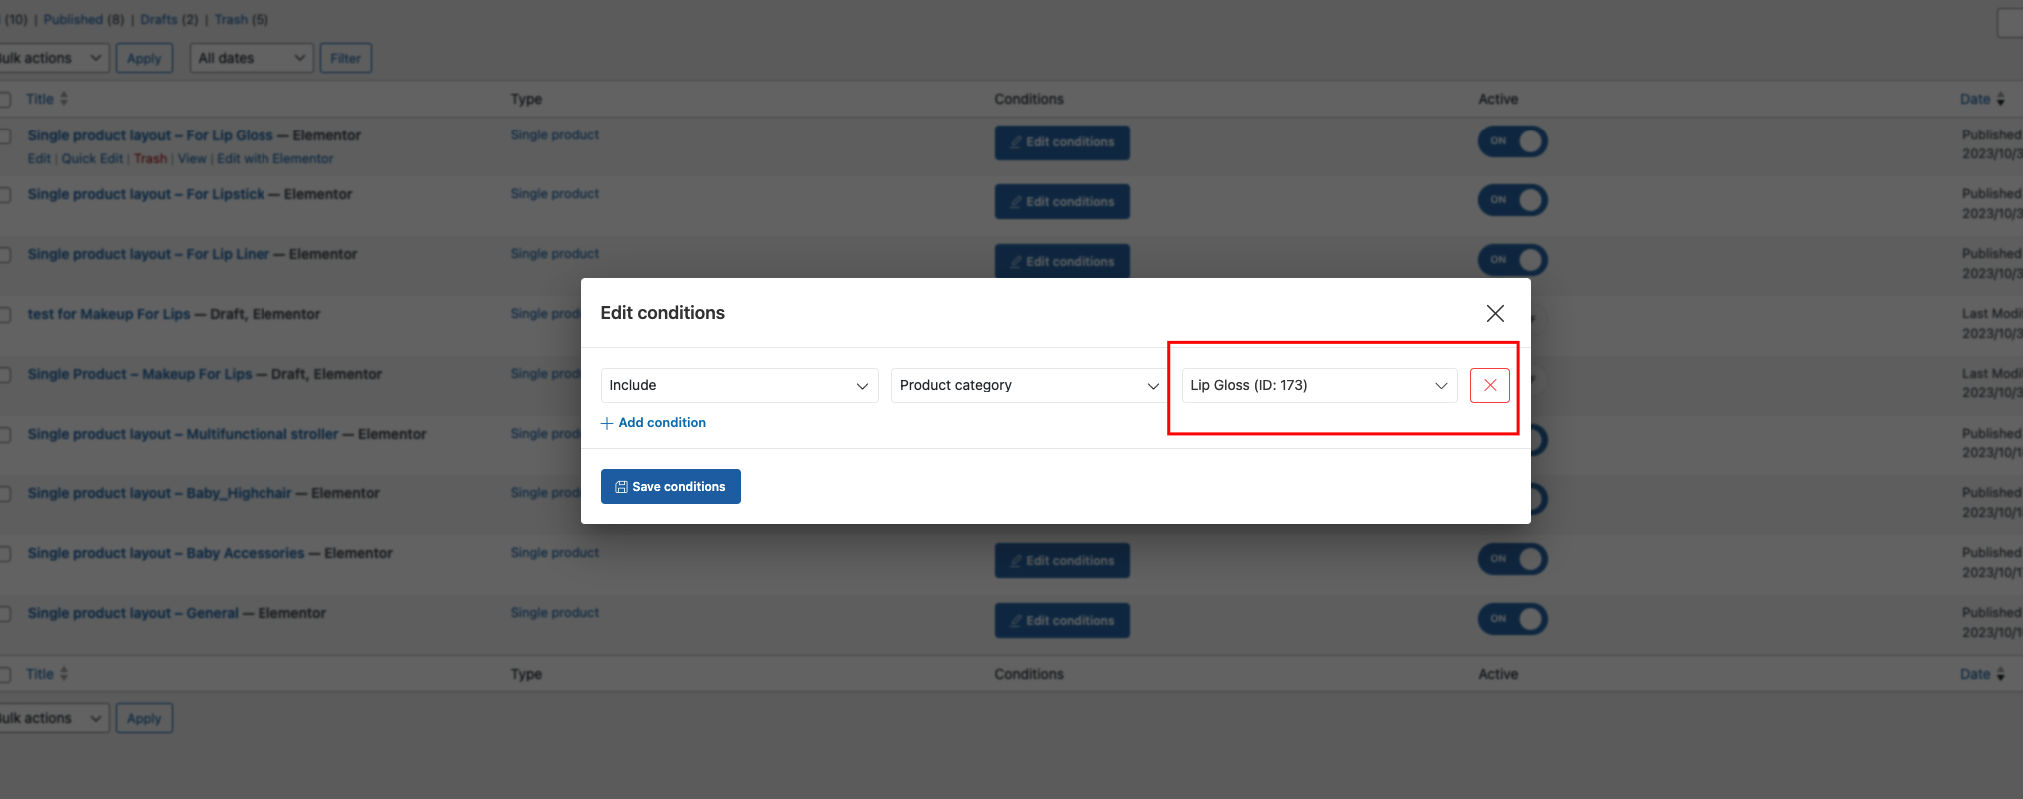
Task: Tick the checkbox for the General layout
Action: coord(5,614)
